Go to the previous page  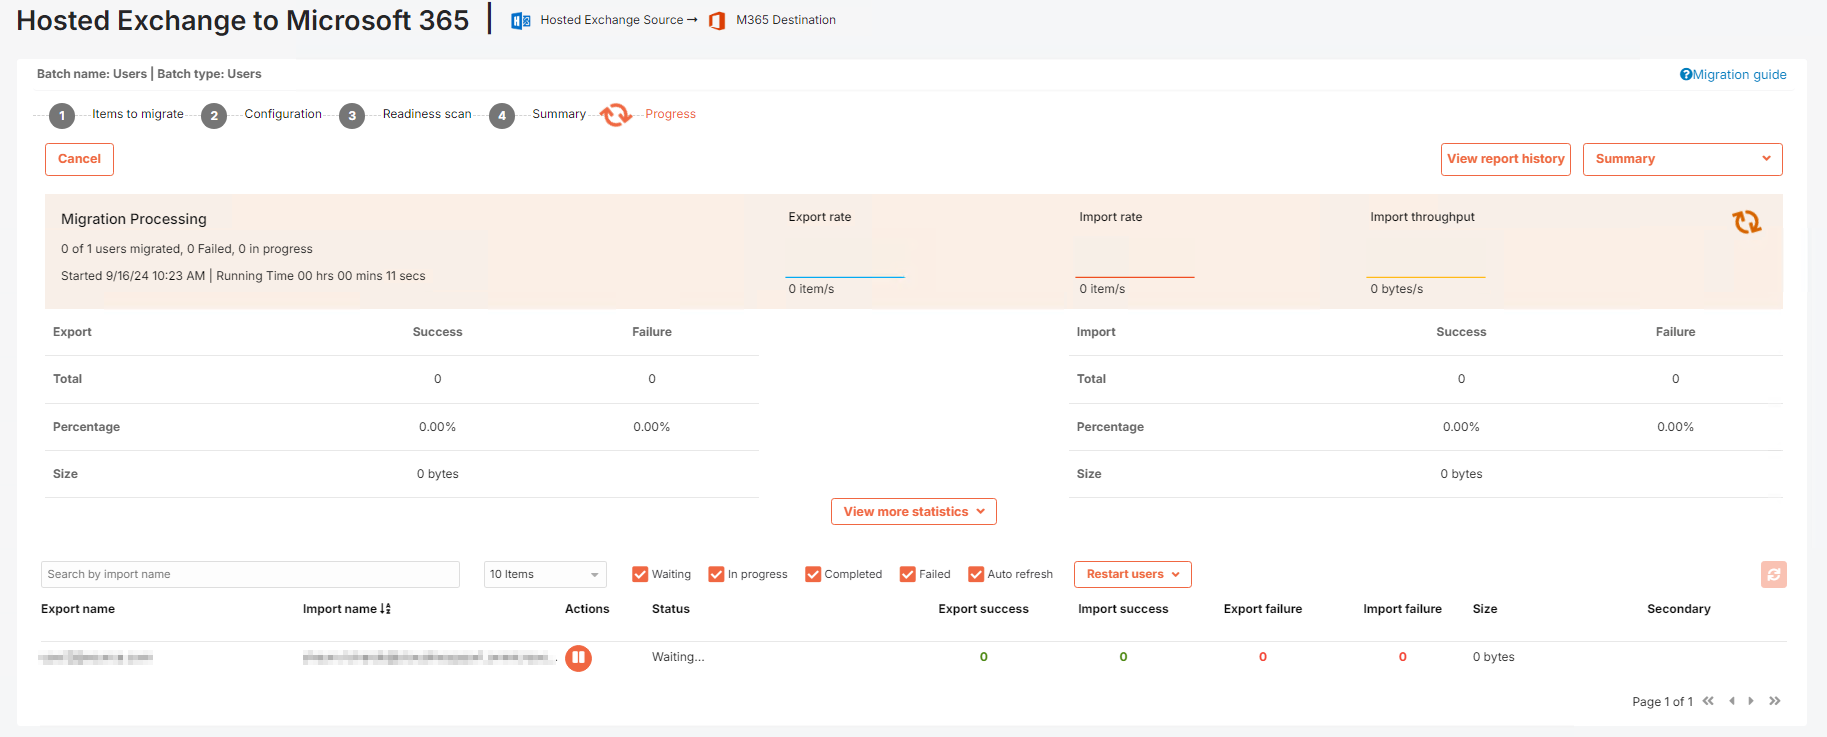(x=1732, y=701)
